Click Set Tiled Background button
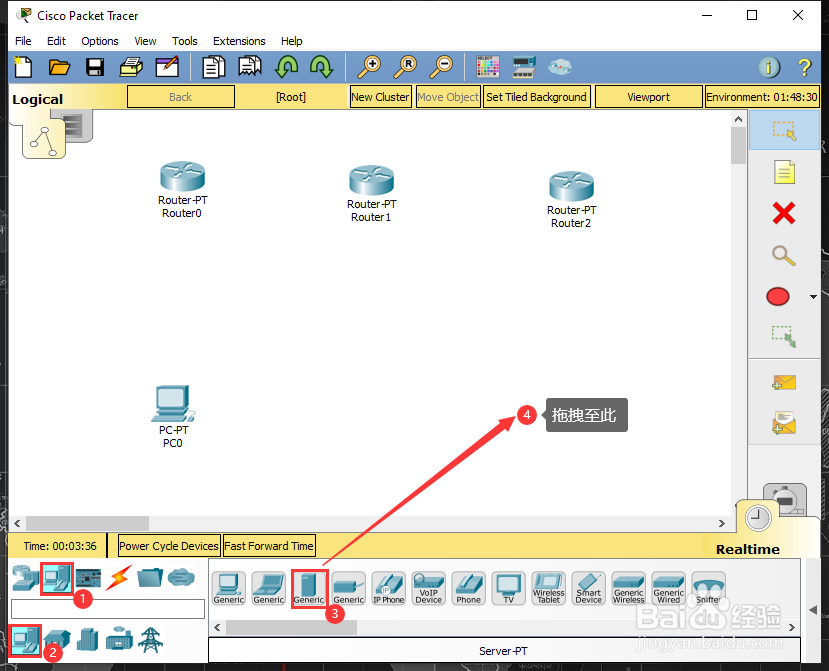 pyautogui.click(x=536, y=97)
